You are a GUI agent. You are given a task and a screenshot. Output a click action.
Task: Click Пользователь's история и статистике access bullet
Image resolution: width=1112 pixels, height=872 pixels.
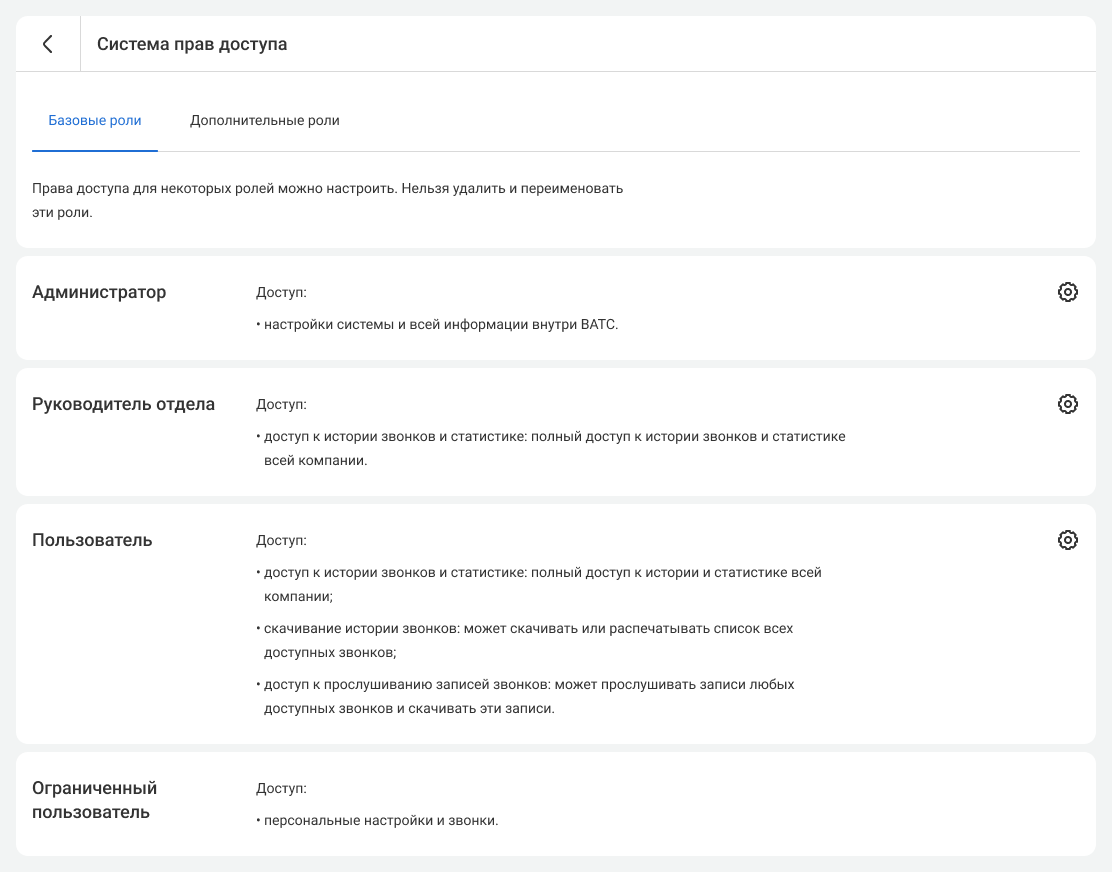[x=542, y=584]
